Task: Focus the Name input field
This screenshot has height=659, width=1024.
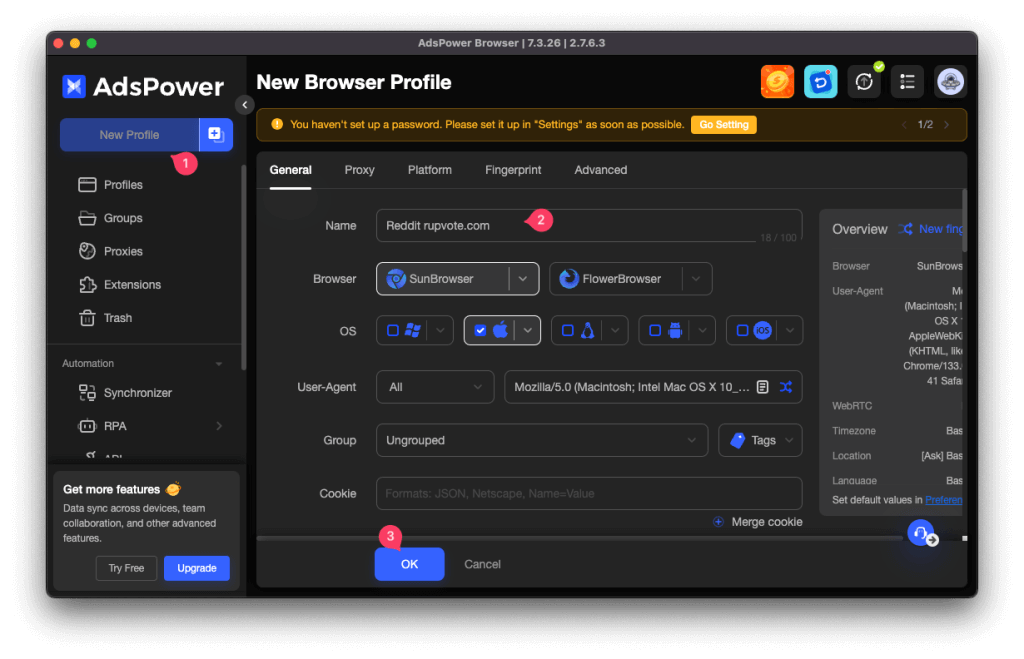Action: 589,226
